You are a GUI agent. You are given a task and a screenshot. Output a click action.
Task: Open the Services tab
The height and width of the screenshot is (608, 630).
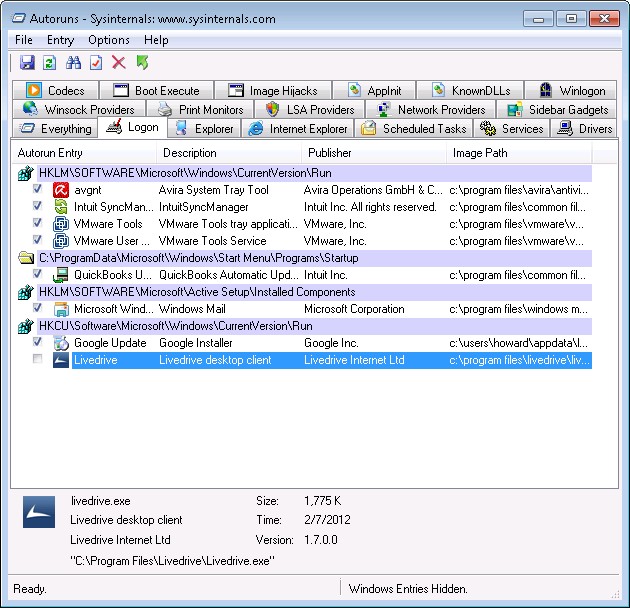pyautogui.click(x=511, y=129)
